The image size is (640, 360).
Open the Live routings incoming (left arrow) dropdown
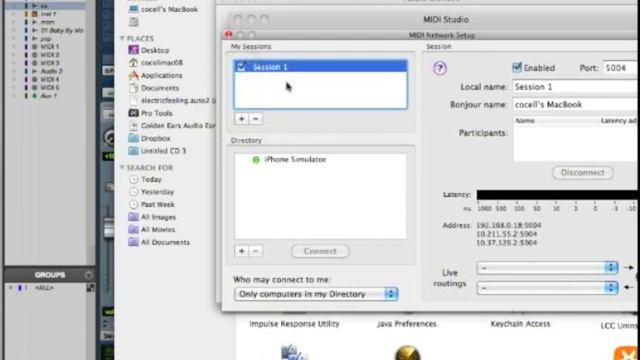(547, 288)
